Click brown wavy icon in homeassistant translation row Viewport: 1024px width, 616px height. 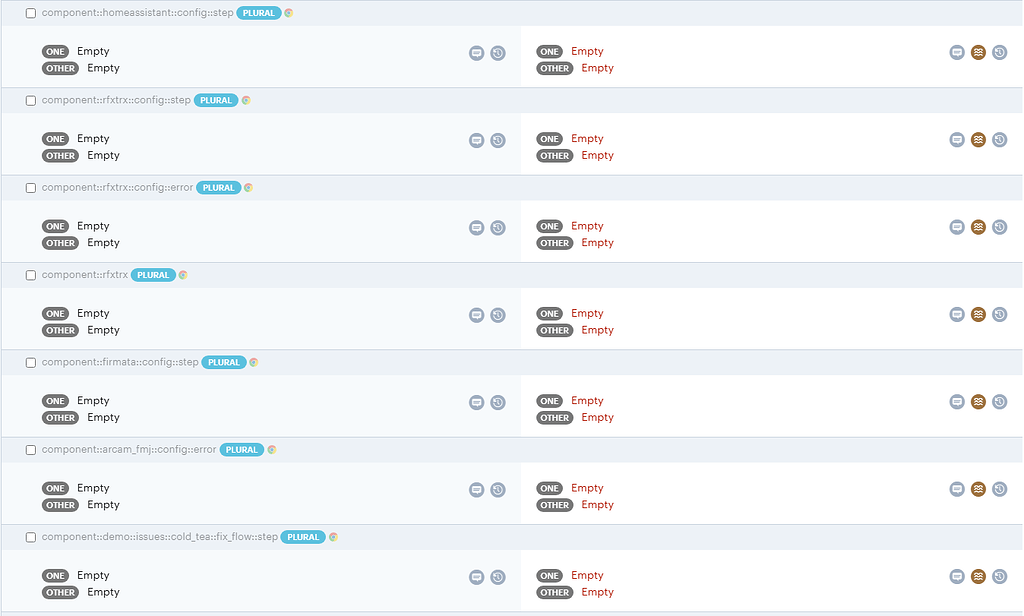(978, 52)
